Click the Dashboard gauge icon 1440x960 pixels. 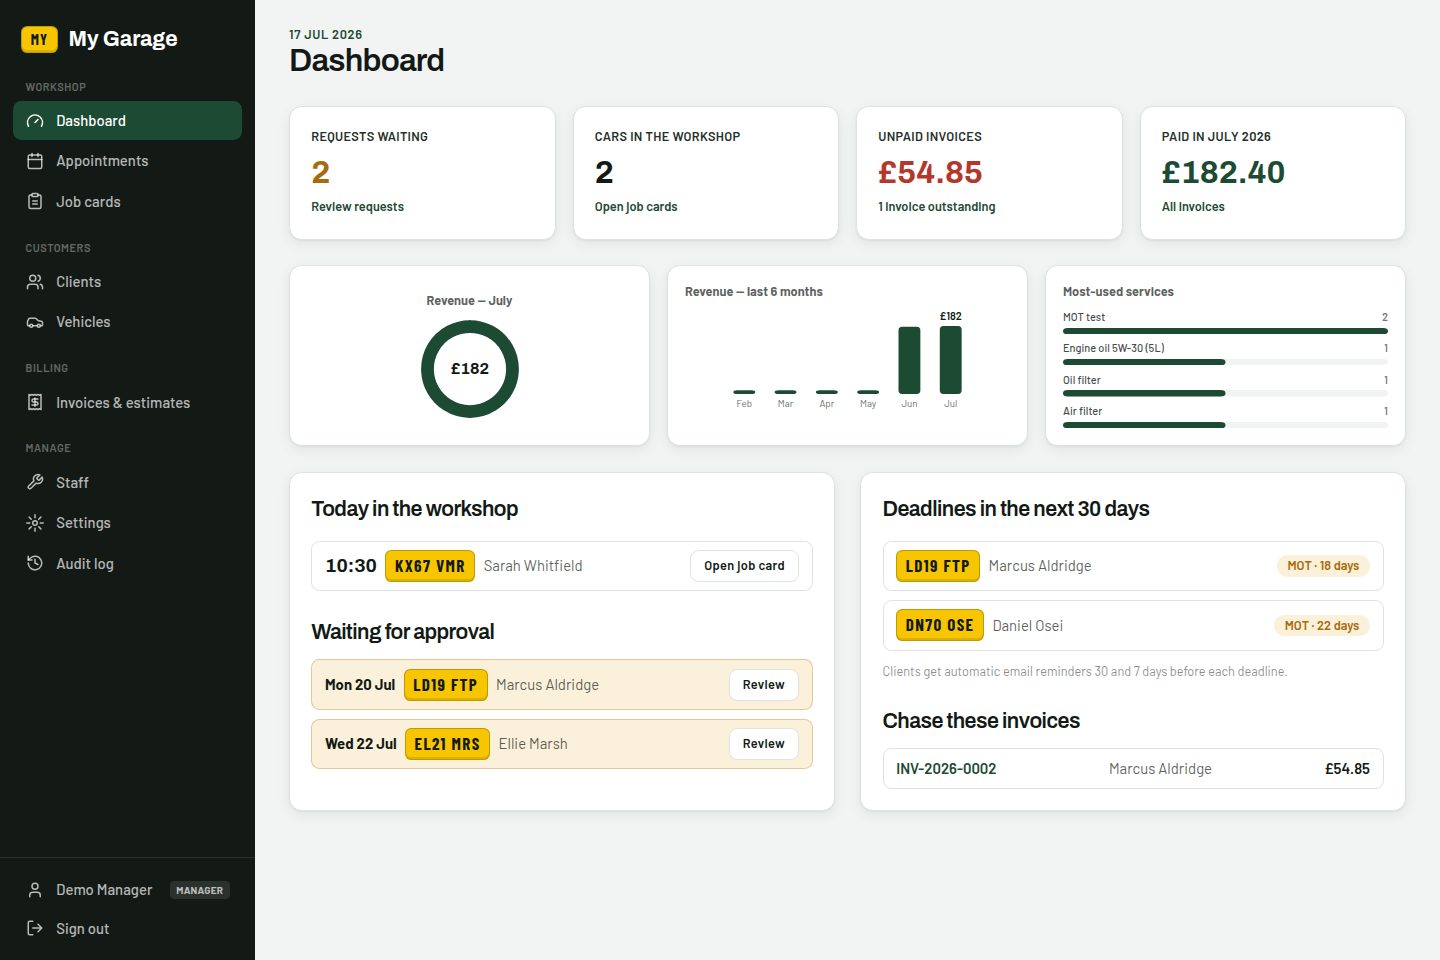35,121
